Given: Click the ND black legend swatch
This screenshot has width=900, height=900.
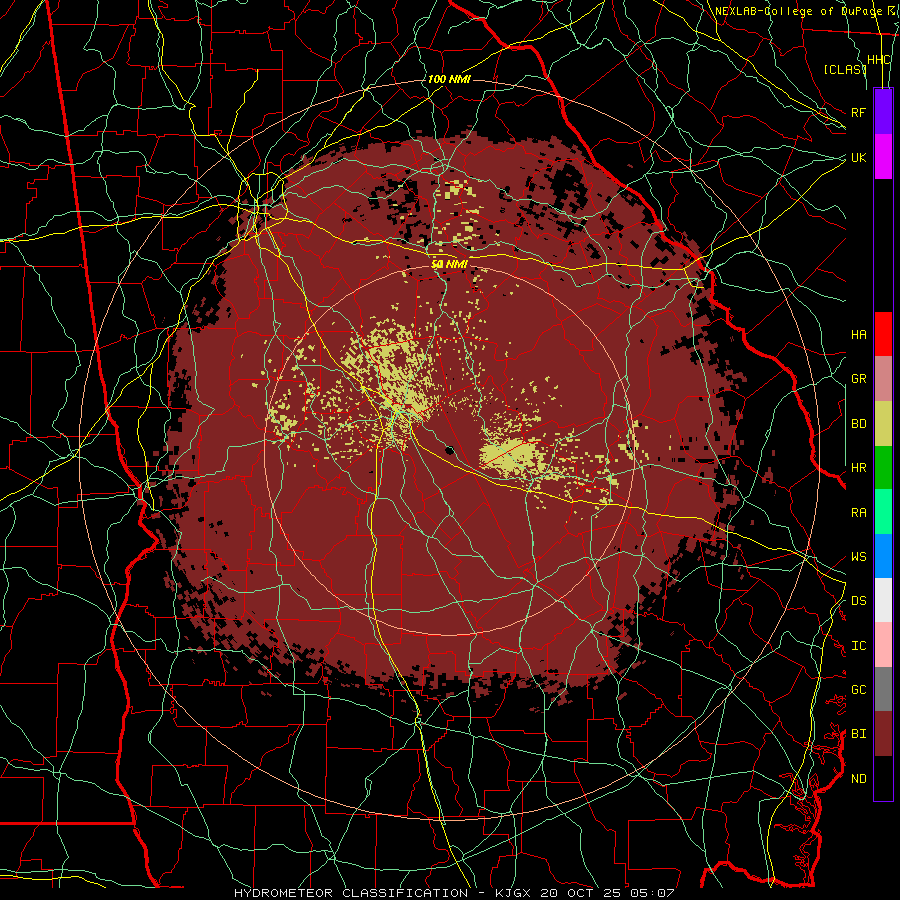Looking at the screenshot, I should pos(883,778).
